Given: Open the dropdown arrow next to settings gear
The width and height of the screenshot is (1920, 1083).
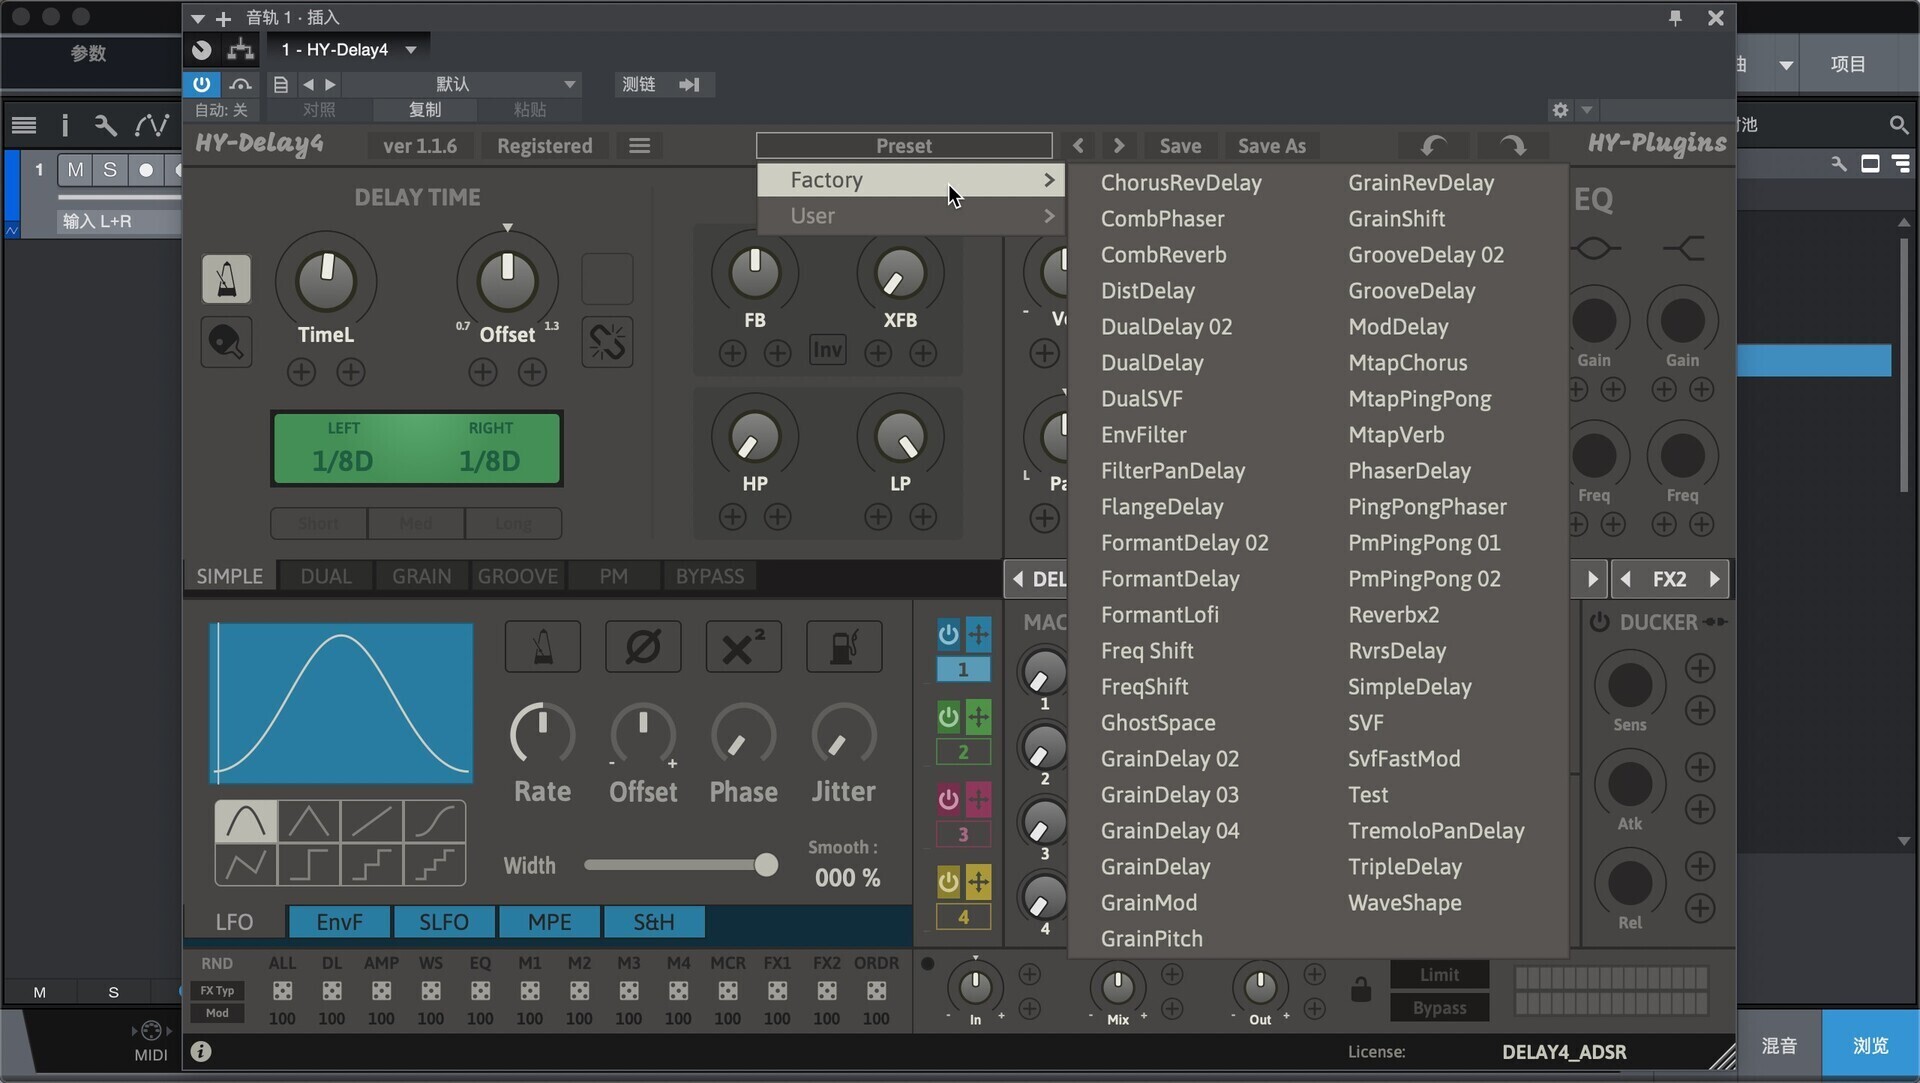Looking at the screenshot, I should coord(1586,110).
